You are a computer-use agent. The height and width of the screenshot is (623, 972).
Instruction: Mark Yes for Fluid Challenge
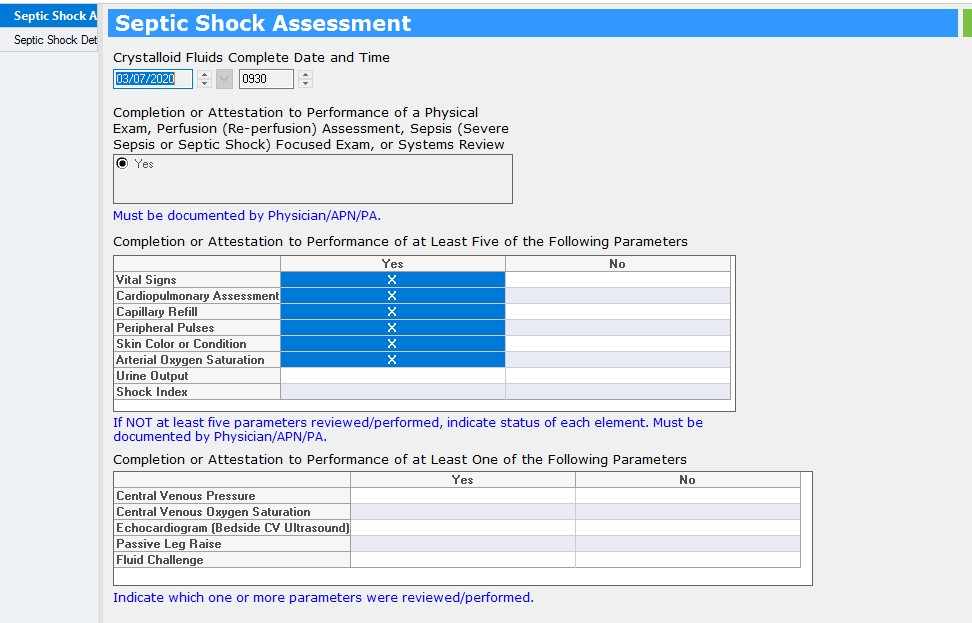[462, 560]
